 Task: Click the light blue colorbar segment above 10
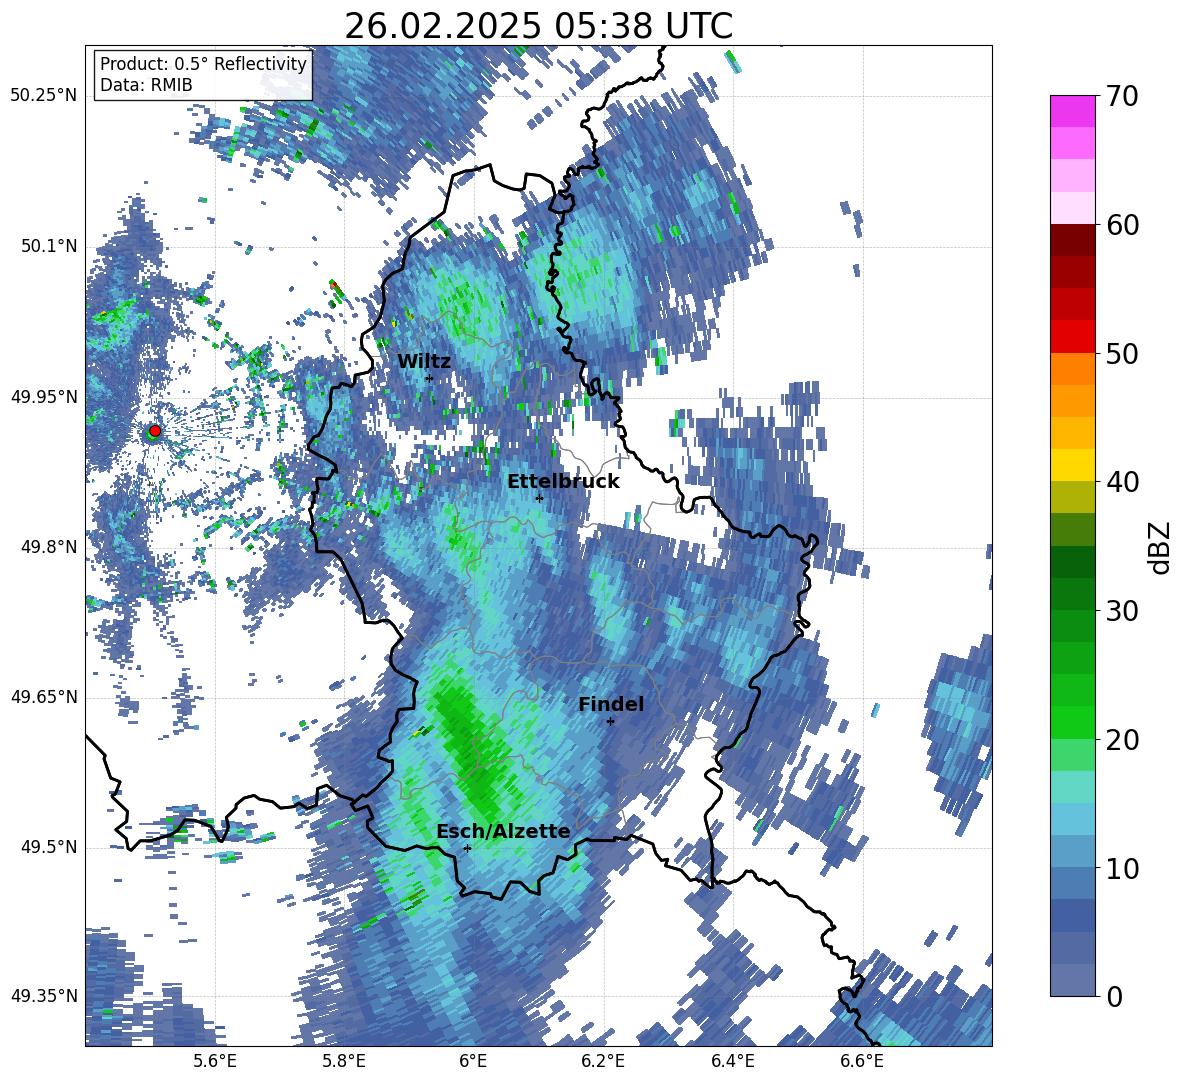pyautogui.click(x=1072, y=819)
